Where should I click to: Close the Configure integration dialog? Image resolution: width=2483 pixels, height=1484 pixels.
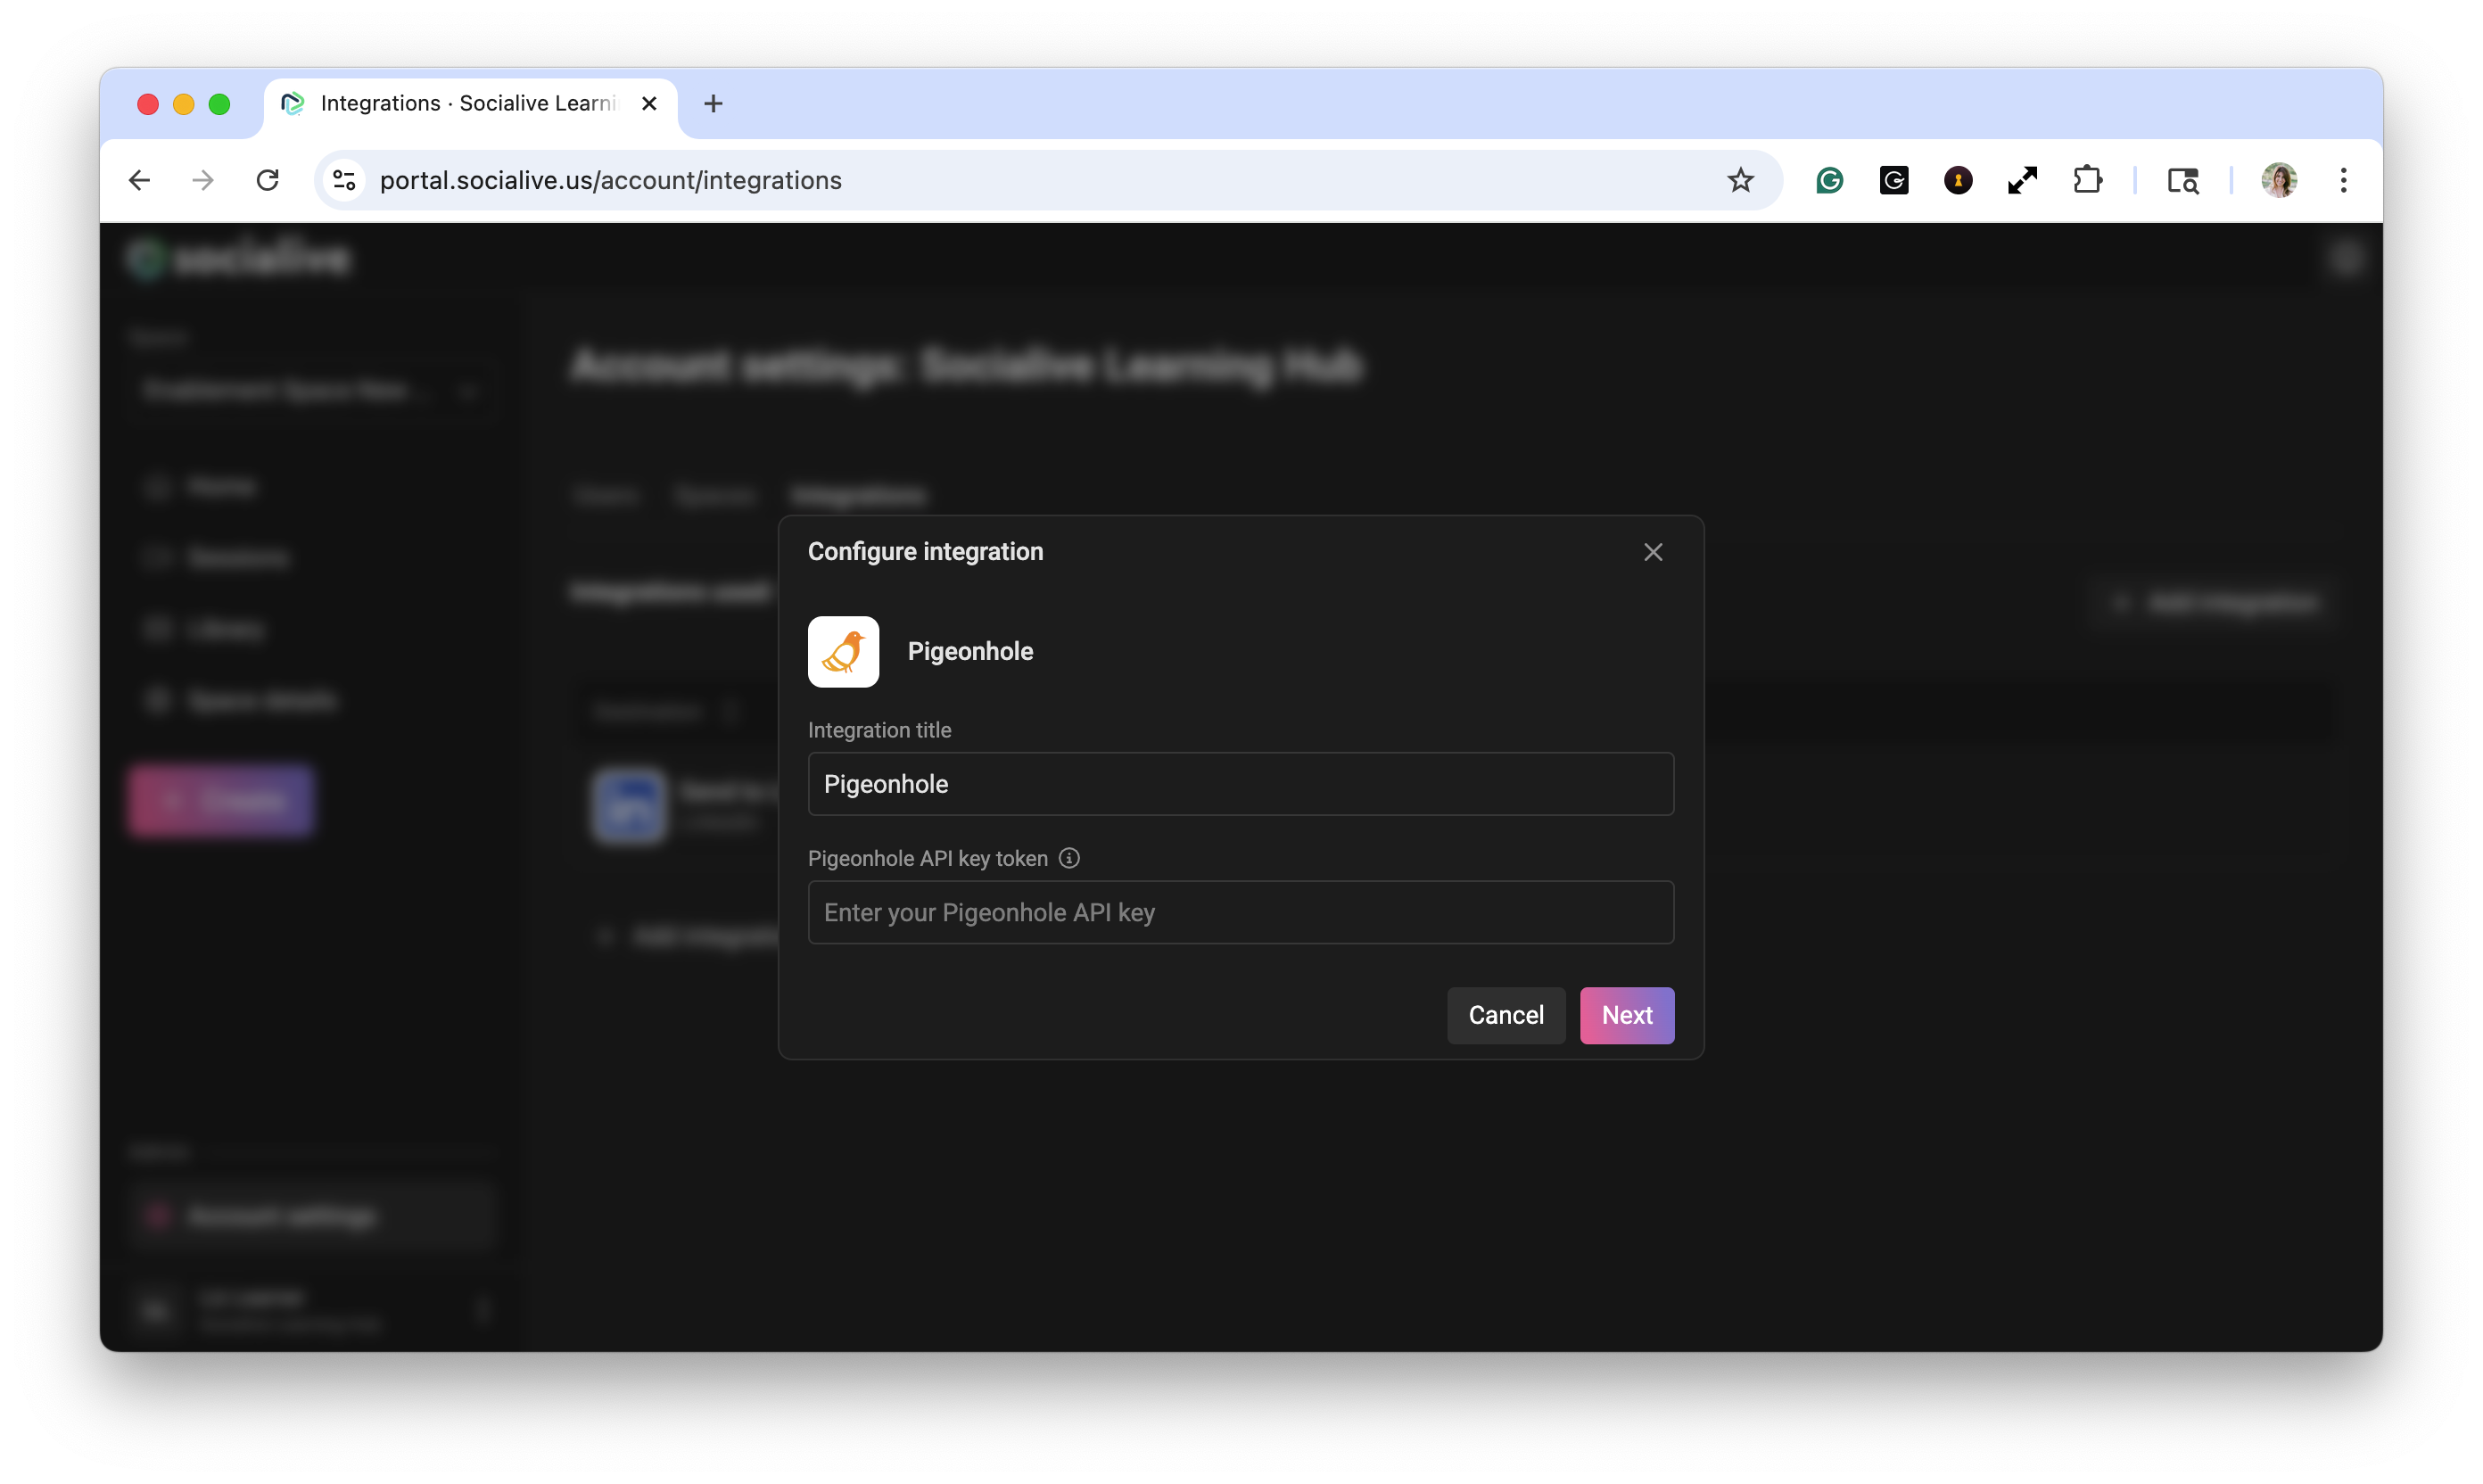1652,552
